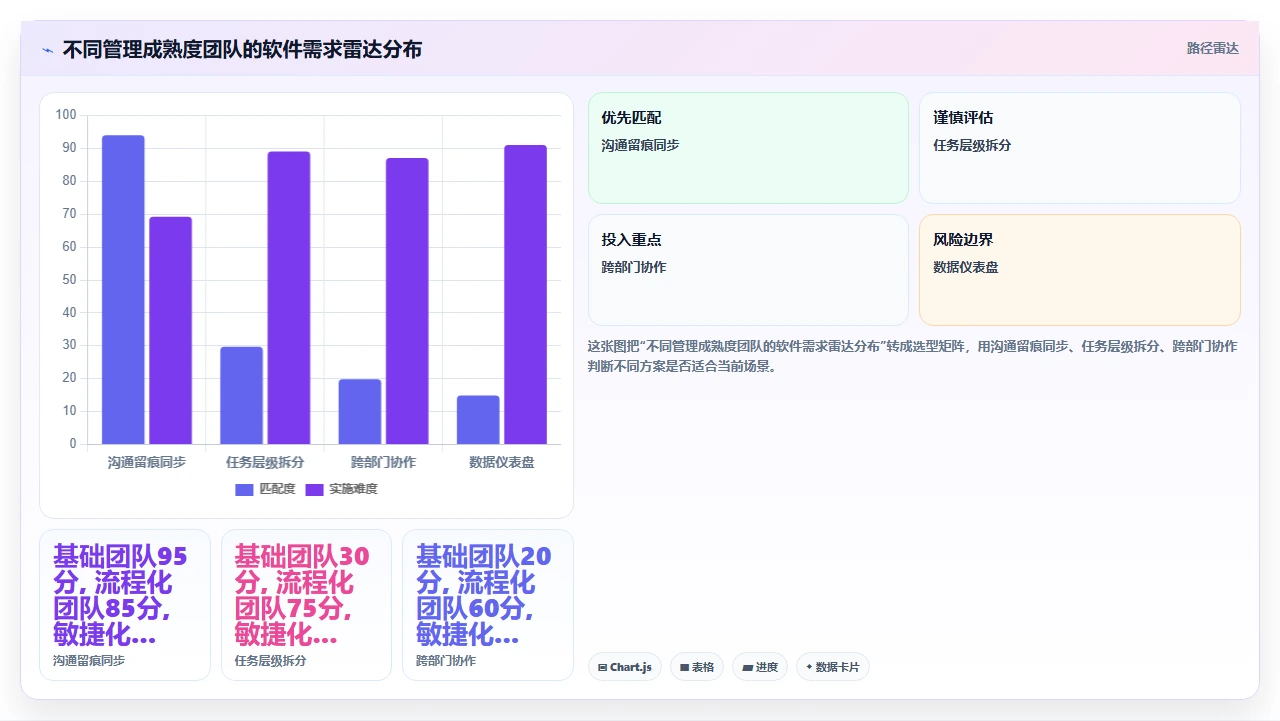Click the y-axis value 100
The height and width of the screenshot is (721, 1280).
(66, 115)
